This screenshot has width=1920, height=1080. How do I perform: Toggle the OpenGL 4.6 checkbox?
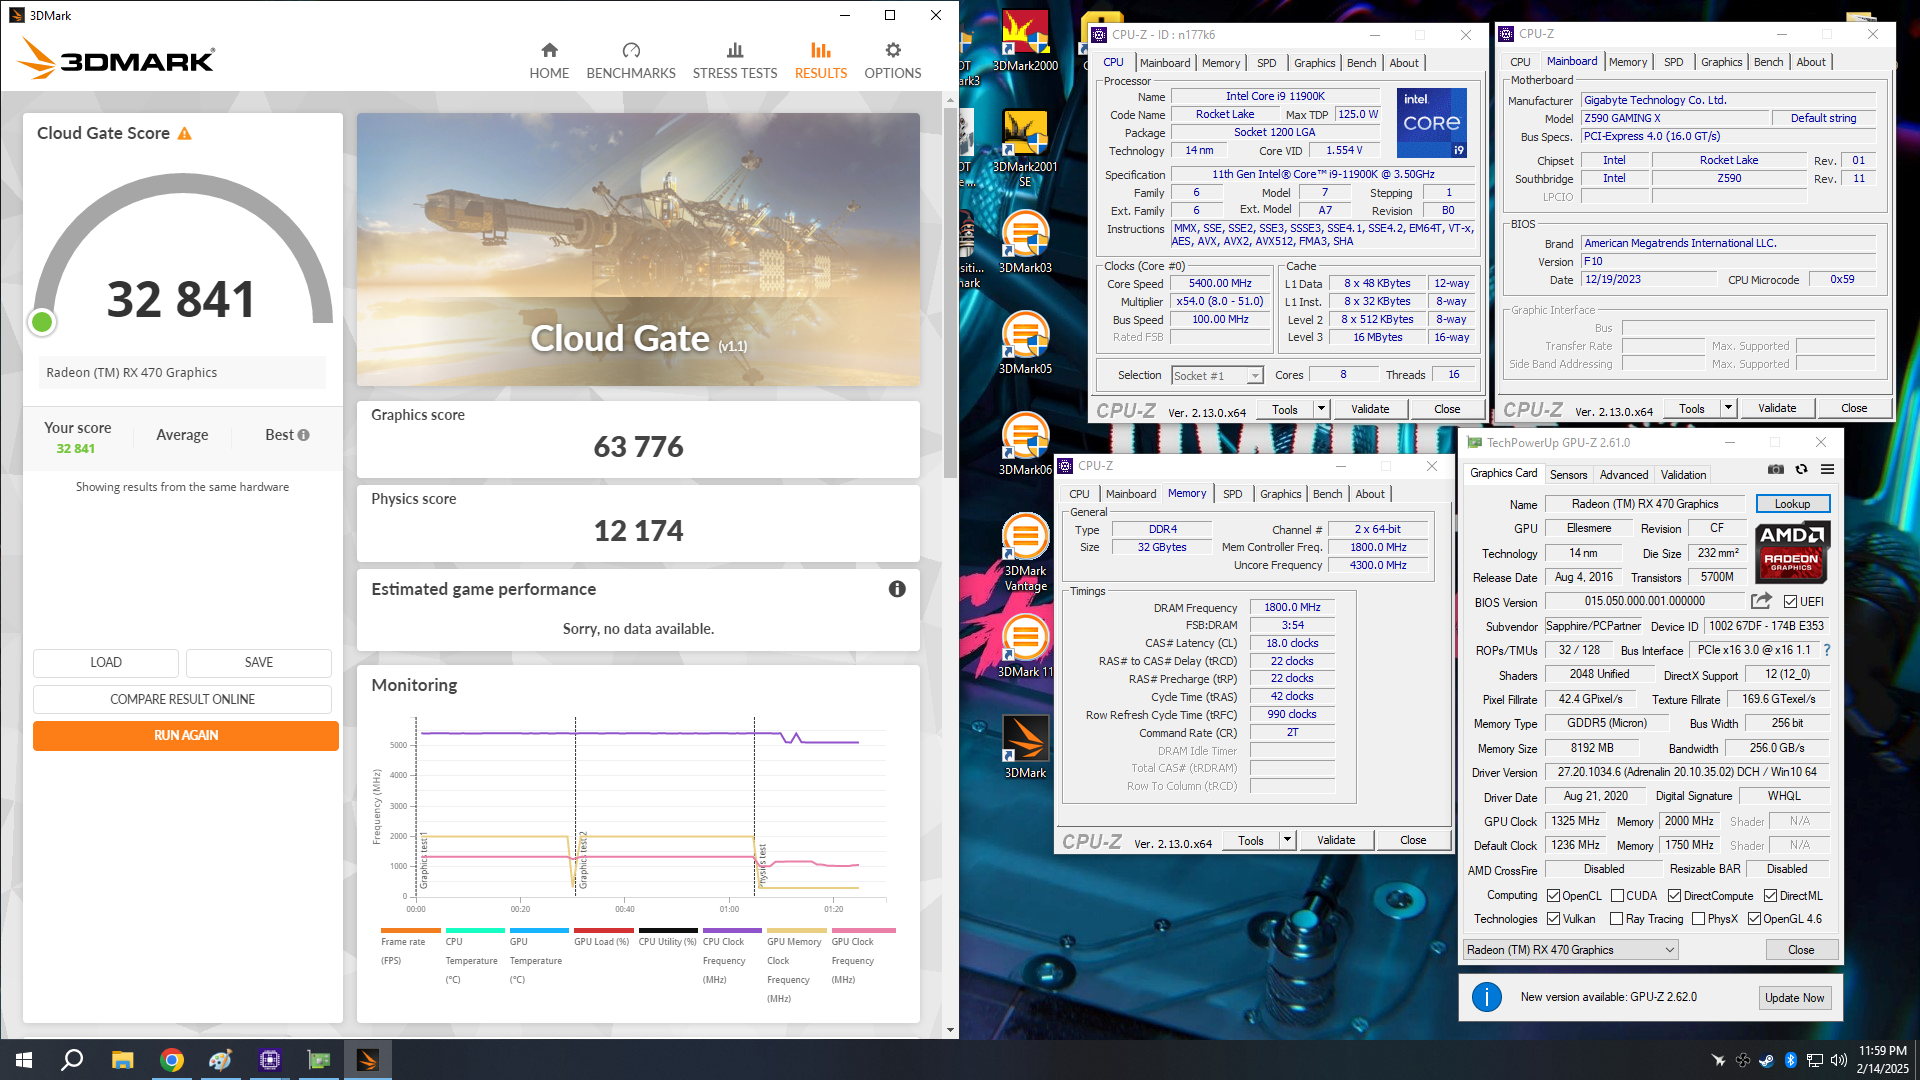(1754, 919)
